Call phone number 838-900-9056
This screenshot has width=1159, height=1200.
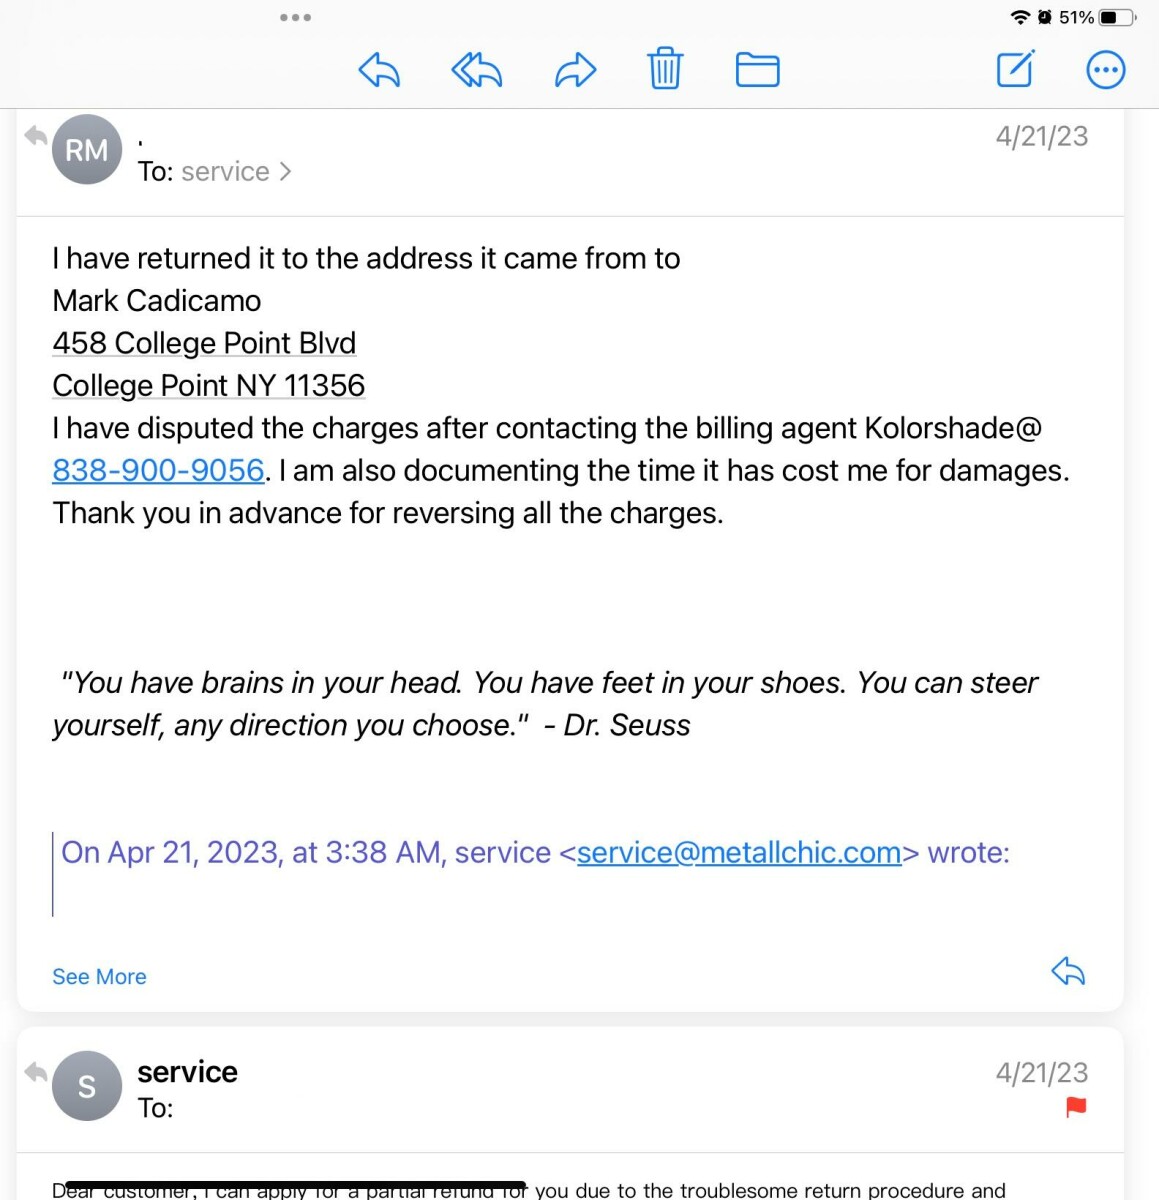158,470
